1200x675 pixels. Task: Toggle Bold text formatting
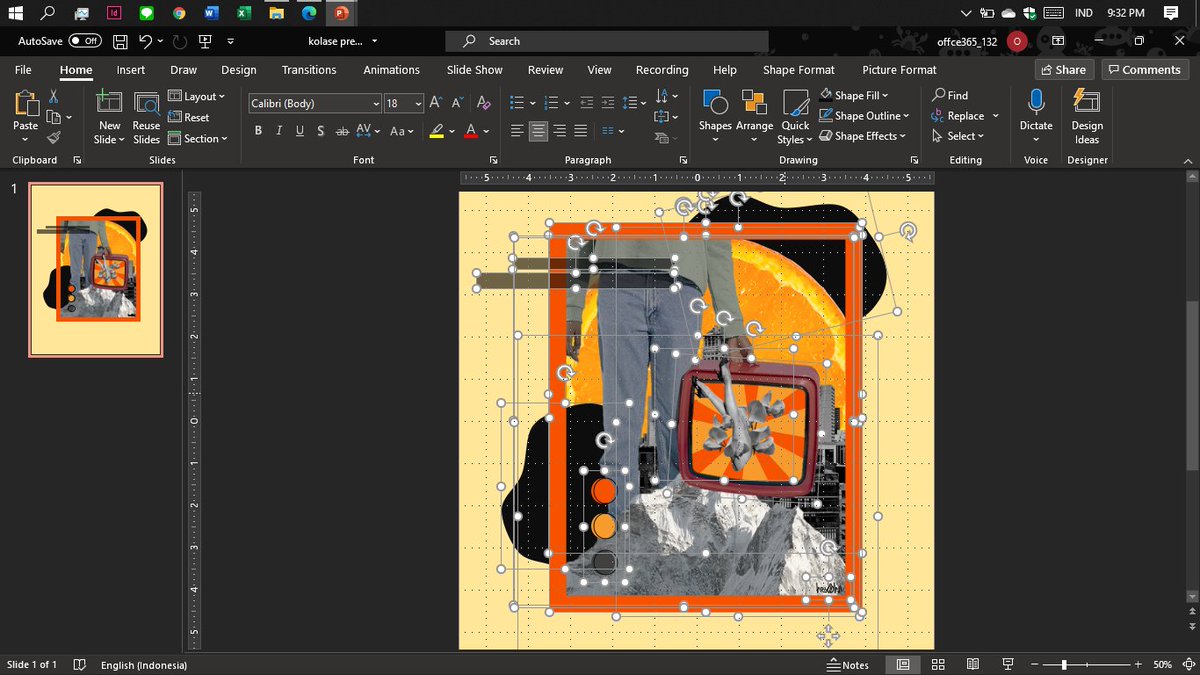point(258,131)
